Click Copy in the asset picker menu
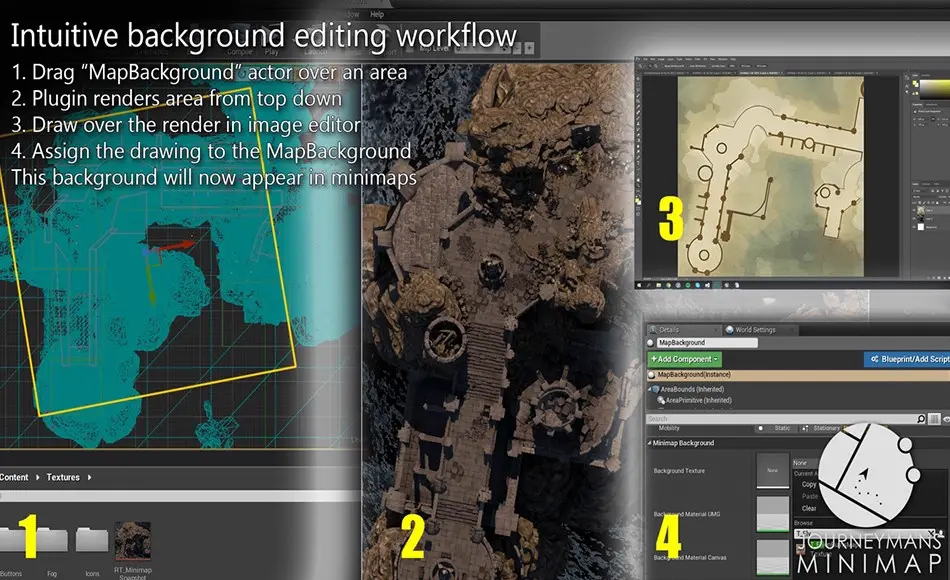Viewport: 950px width, 580px height. [x=809, y=484]
